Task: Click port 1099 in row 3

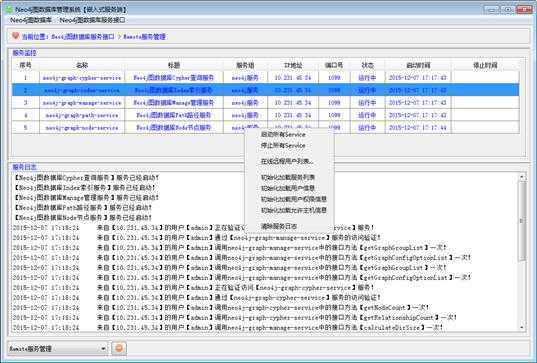Action: click(334, 103)
